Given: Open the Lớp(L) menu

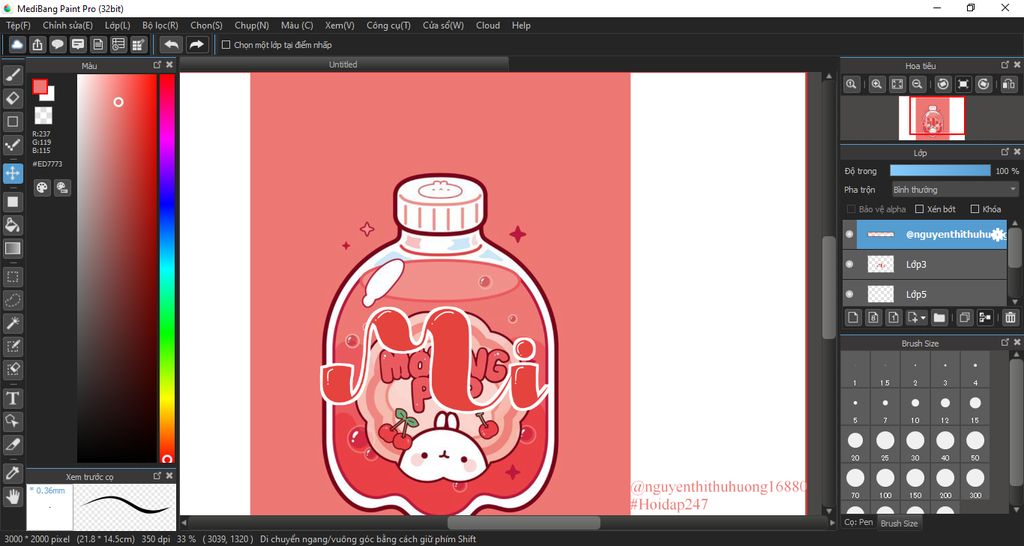Looking at the screenshot, I should [x=118, y=25].
